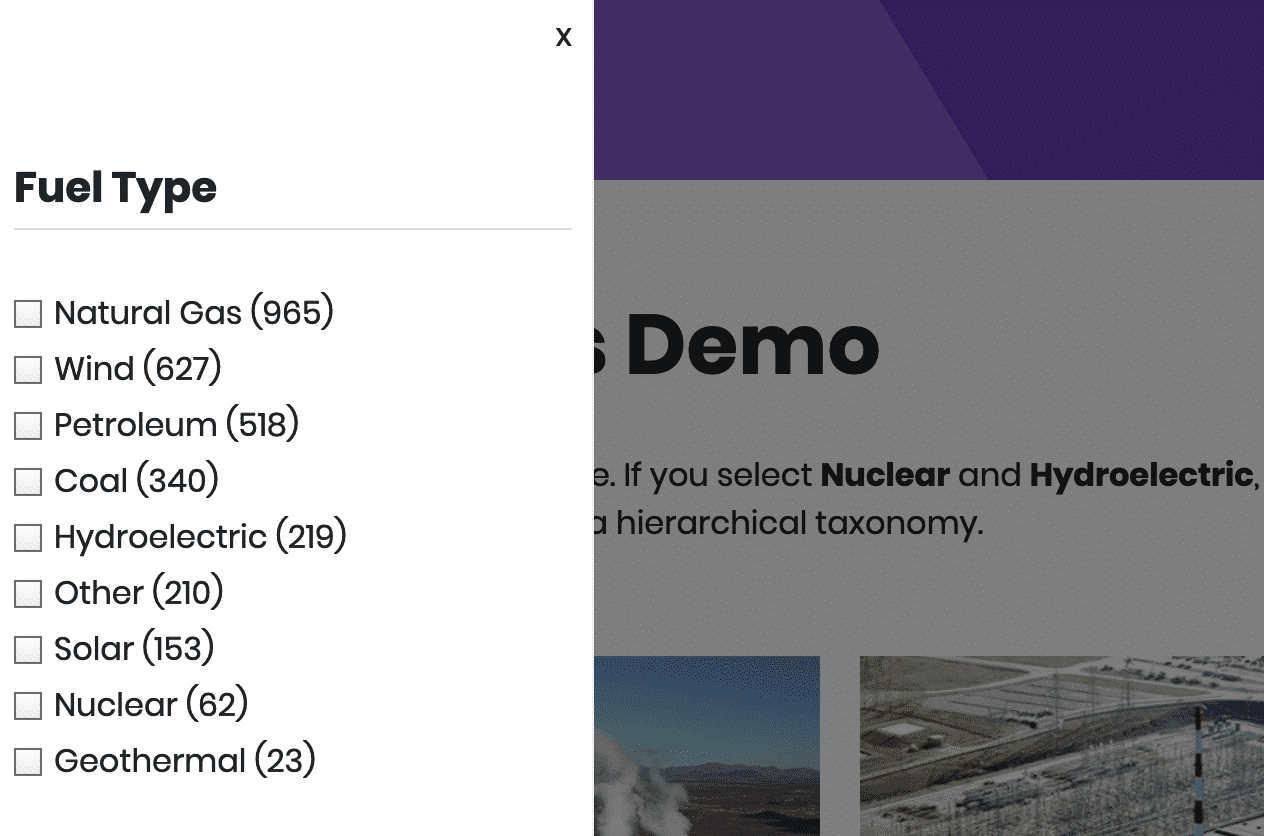Click the bold Hydroelectric text in description
The height and width of the screenshot is (836, 1264).
pos(1141,475)
